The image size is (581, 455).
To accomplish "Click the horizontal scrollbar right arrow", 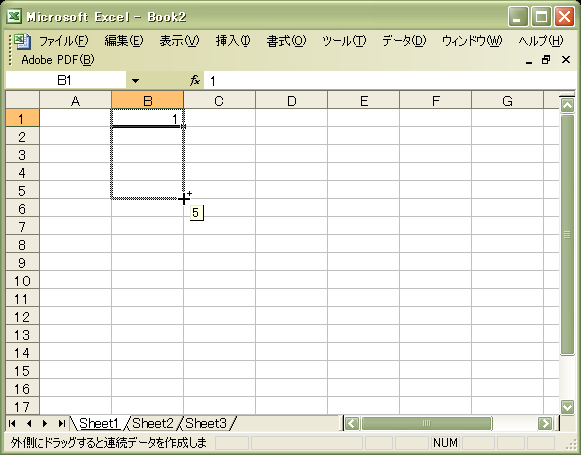I will pos(545,423).
